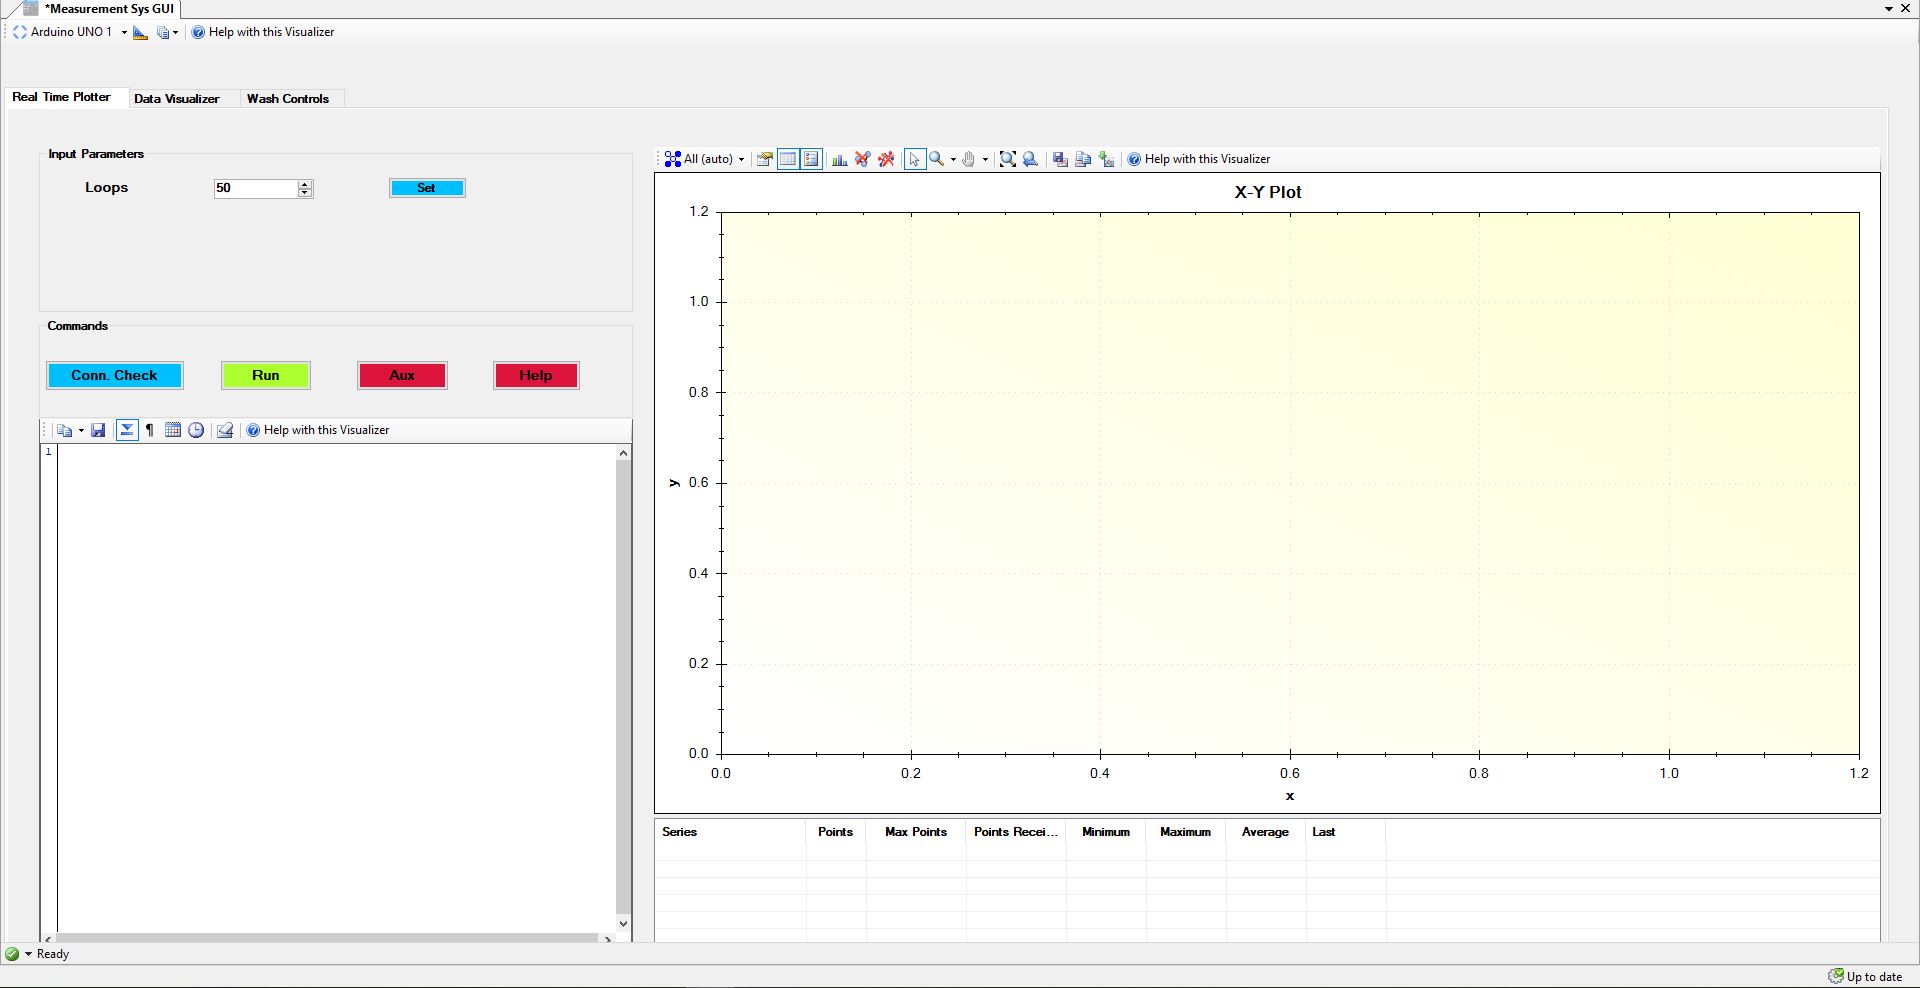The width and height of the screenshot is (1920, 988).
Task: Click the interface designer ruler icon
Action: [140, 33]
